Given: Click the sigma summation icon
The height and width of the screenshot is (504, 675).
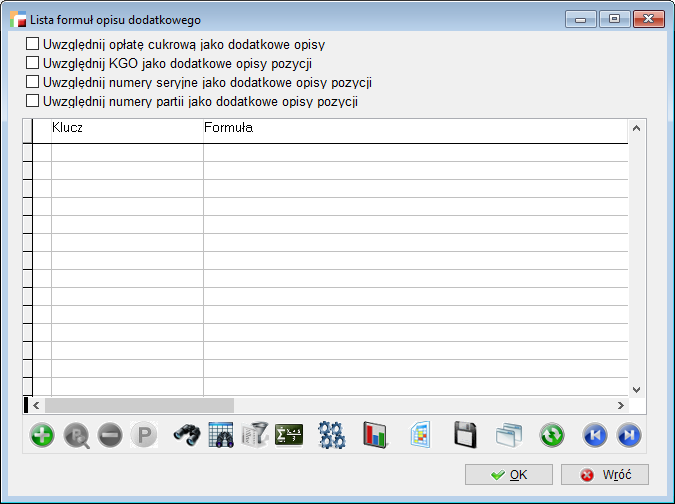Looking at the screenshot, I should point(289,435).
